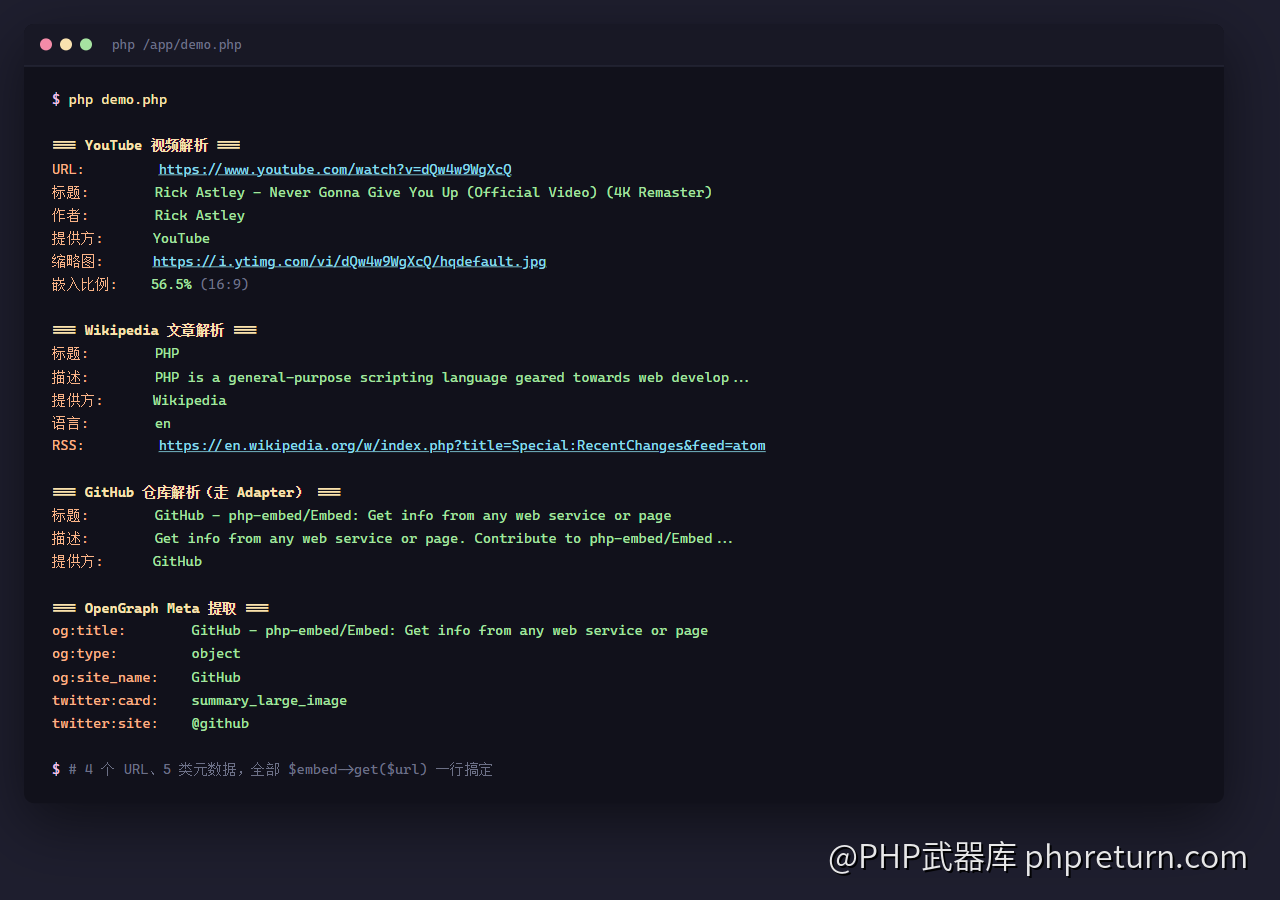Screen dimensions: 1280x900
Task: Click the red close window dot
Action: [46, 44]
